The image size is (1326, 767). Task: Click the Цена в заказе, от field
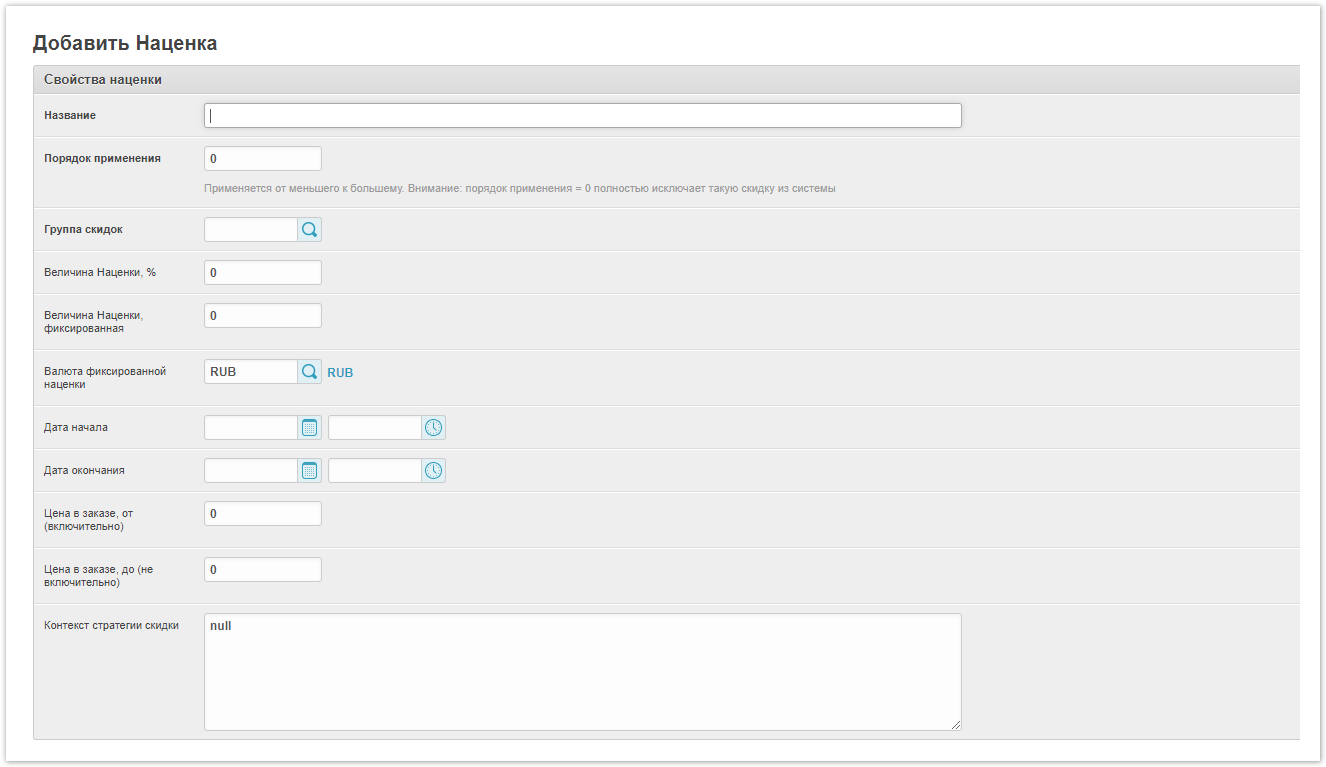click(x=263, y=514)
